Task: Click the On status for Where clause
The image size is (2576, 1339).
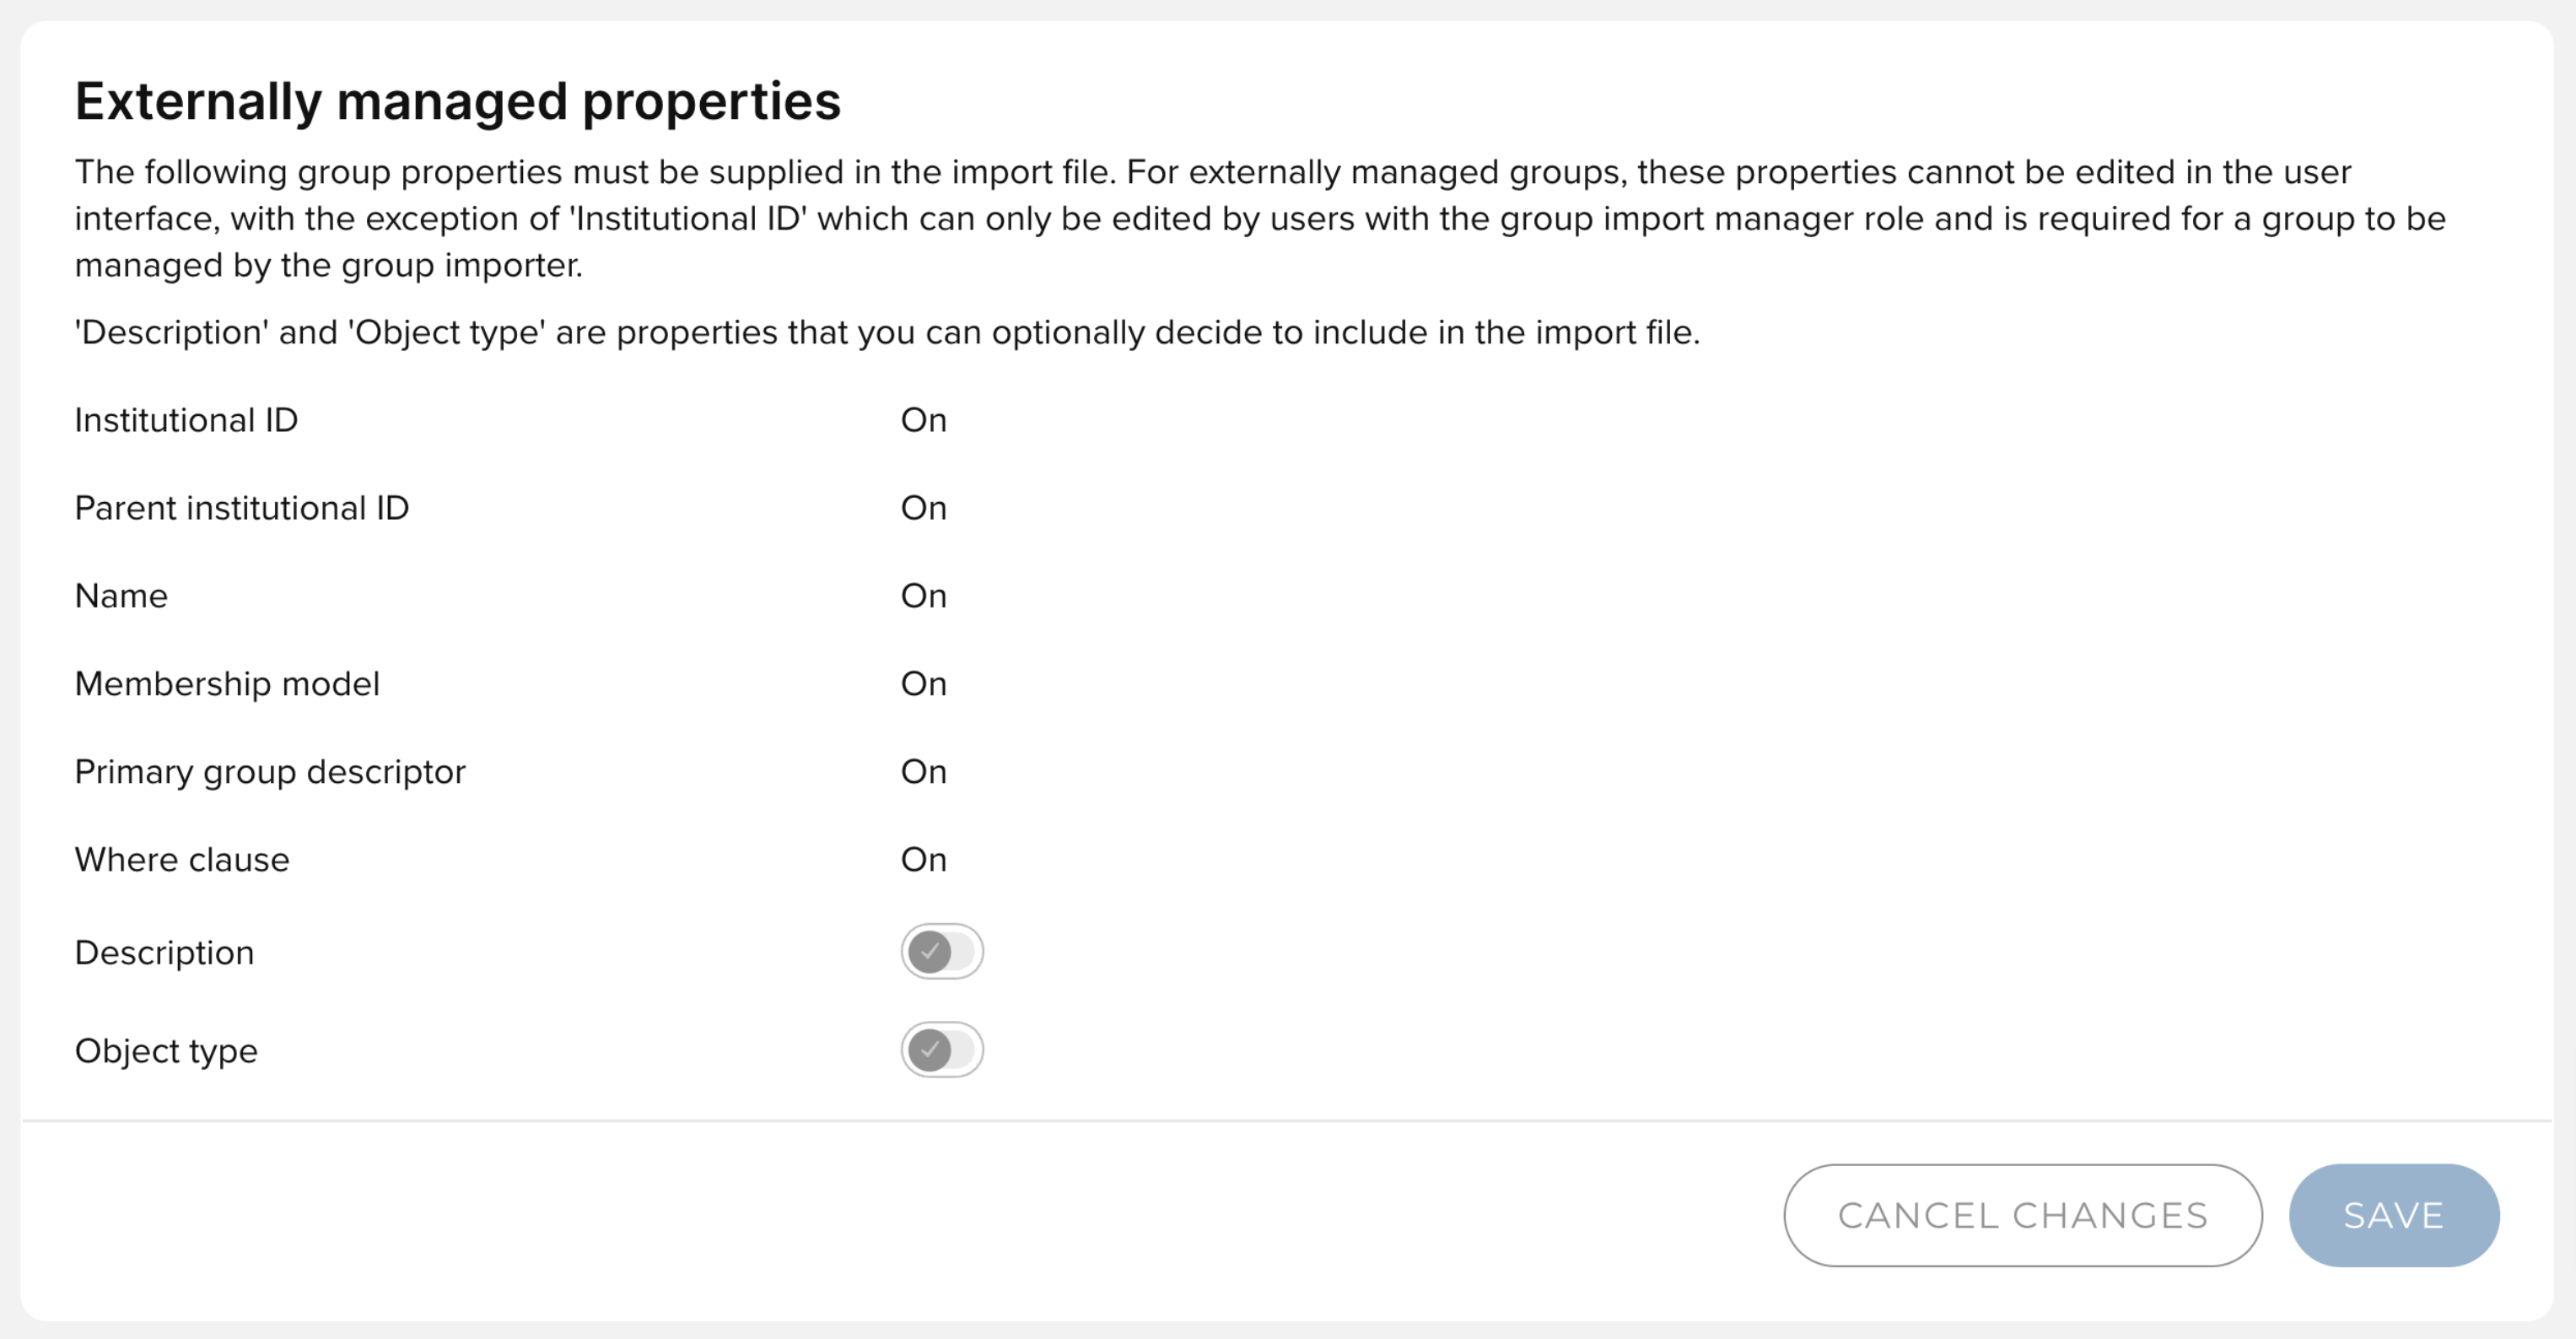Action: 923,860
